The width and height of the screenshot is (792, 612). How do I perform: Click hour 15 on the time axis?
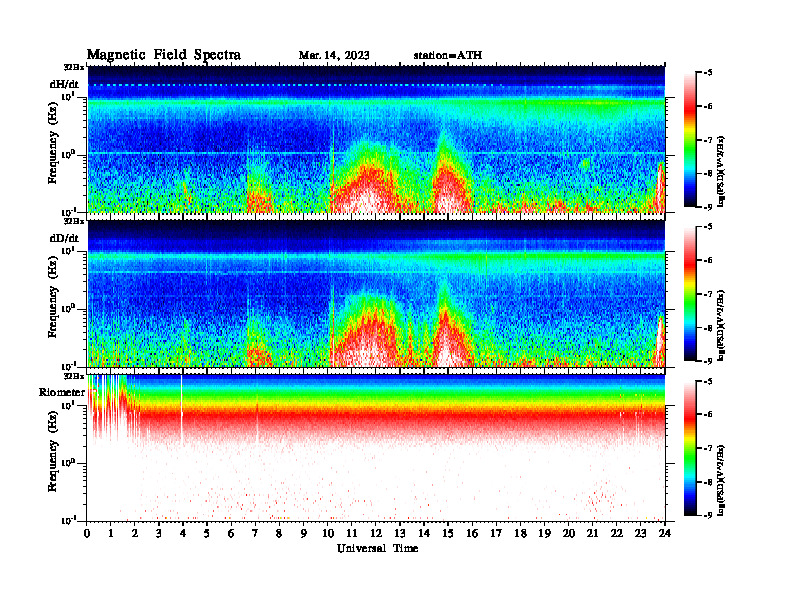[448, 534]
